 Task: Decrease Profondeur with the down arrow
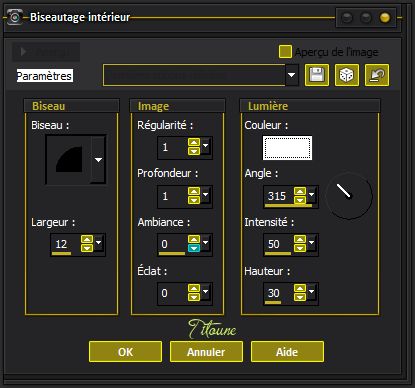click(x=194, y=200)
